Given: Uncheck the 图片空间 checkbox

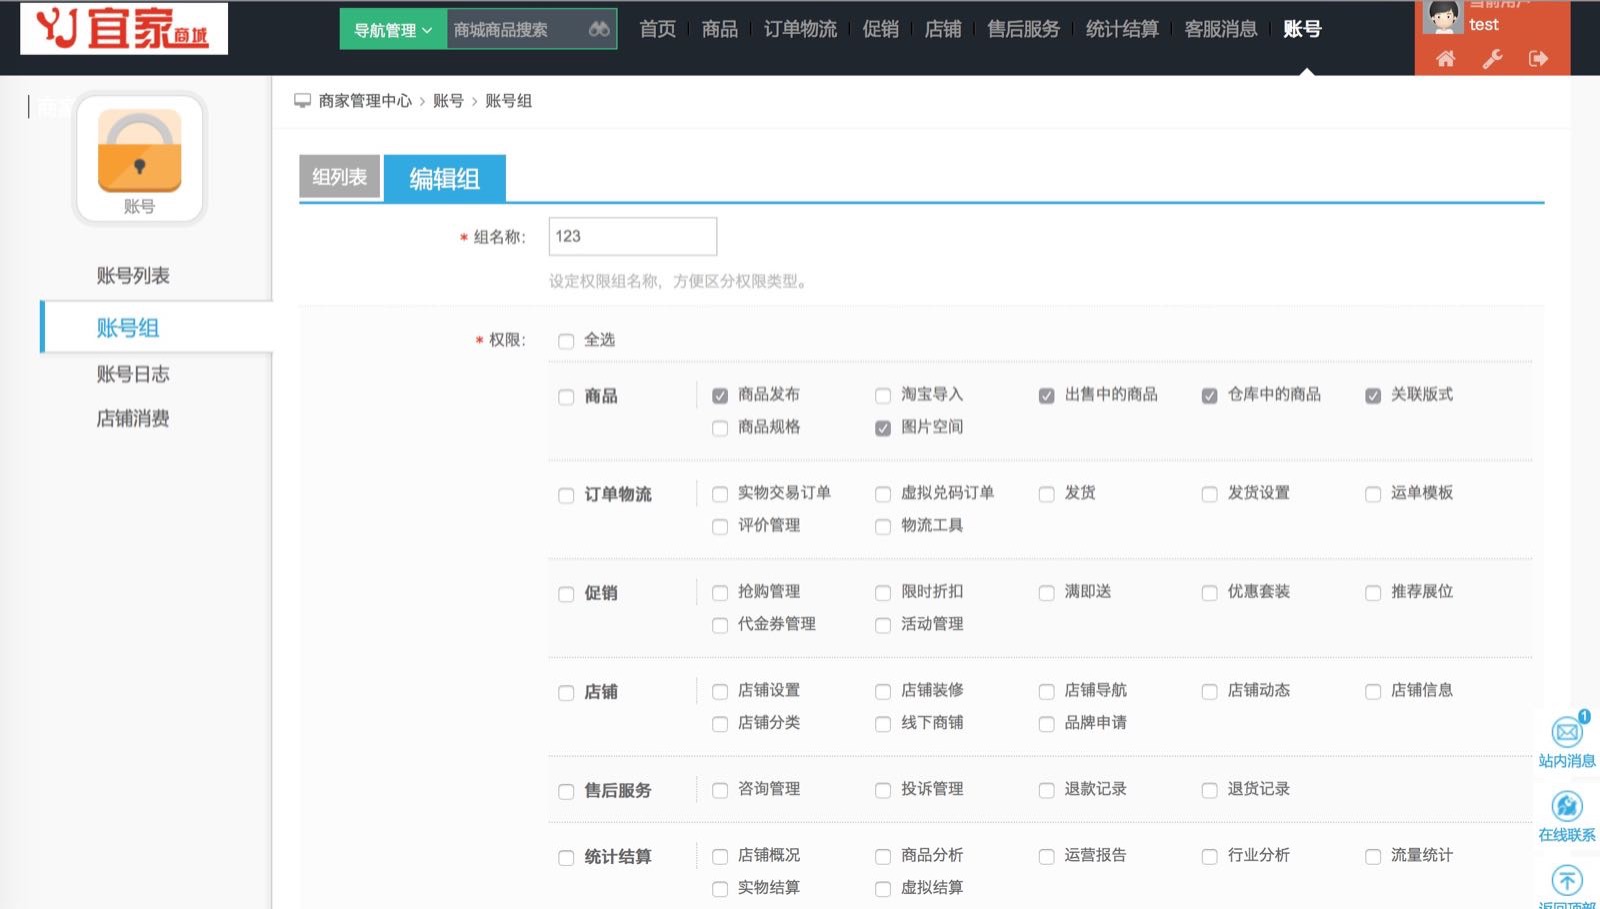Looking at the screenshot, I should pos(883,428).
